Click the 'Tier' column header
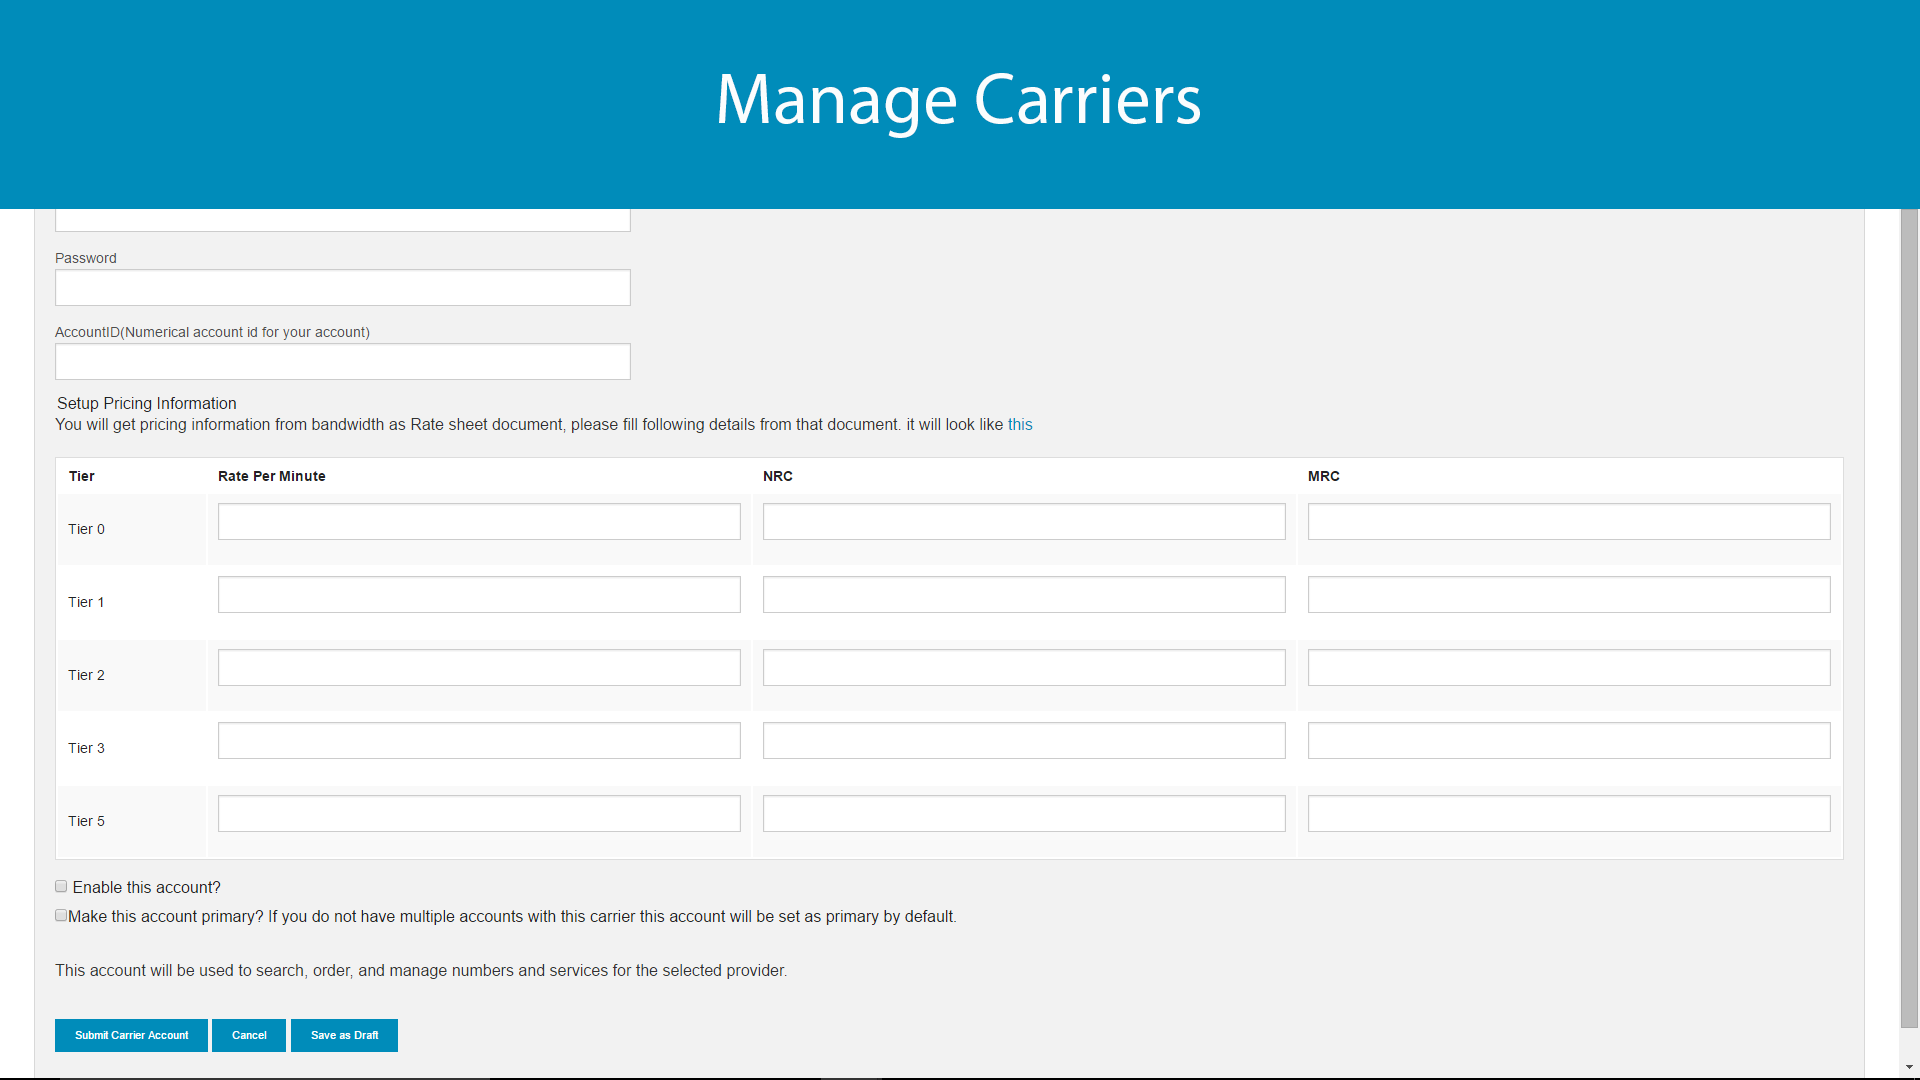 [82, 477]
